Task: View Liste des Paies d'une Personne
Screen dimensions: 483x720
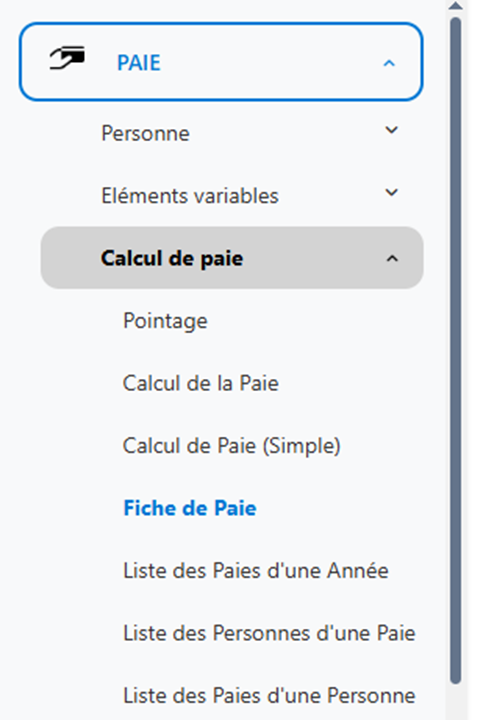Action: tap(269, 696)
